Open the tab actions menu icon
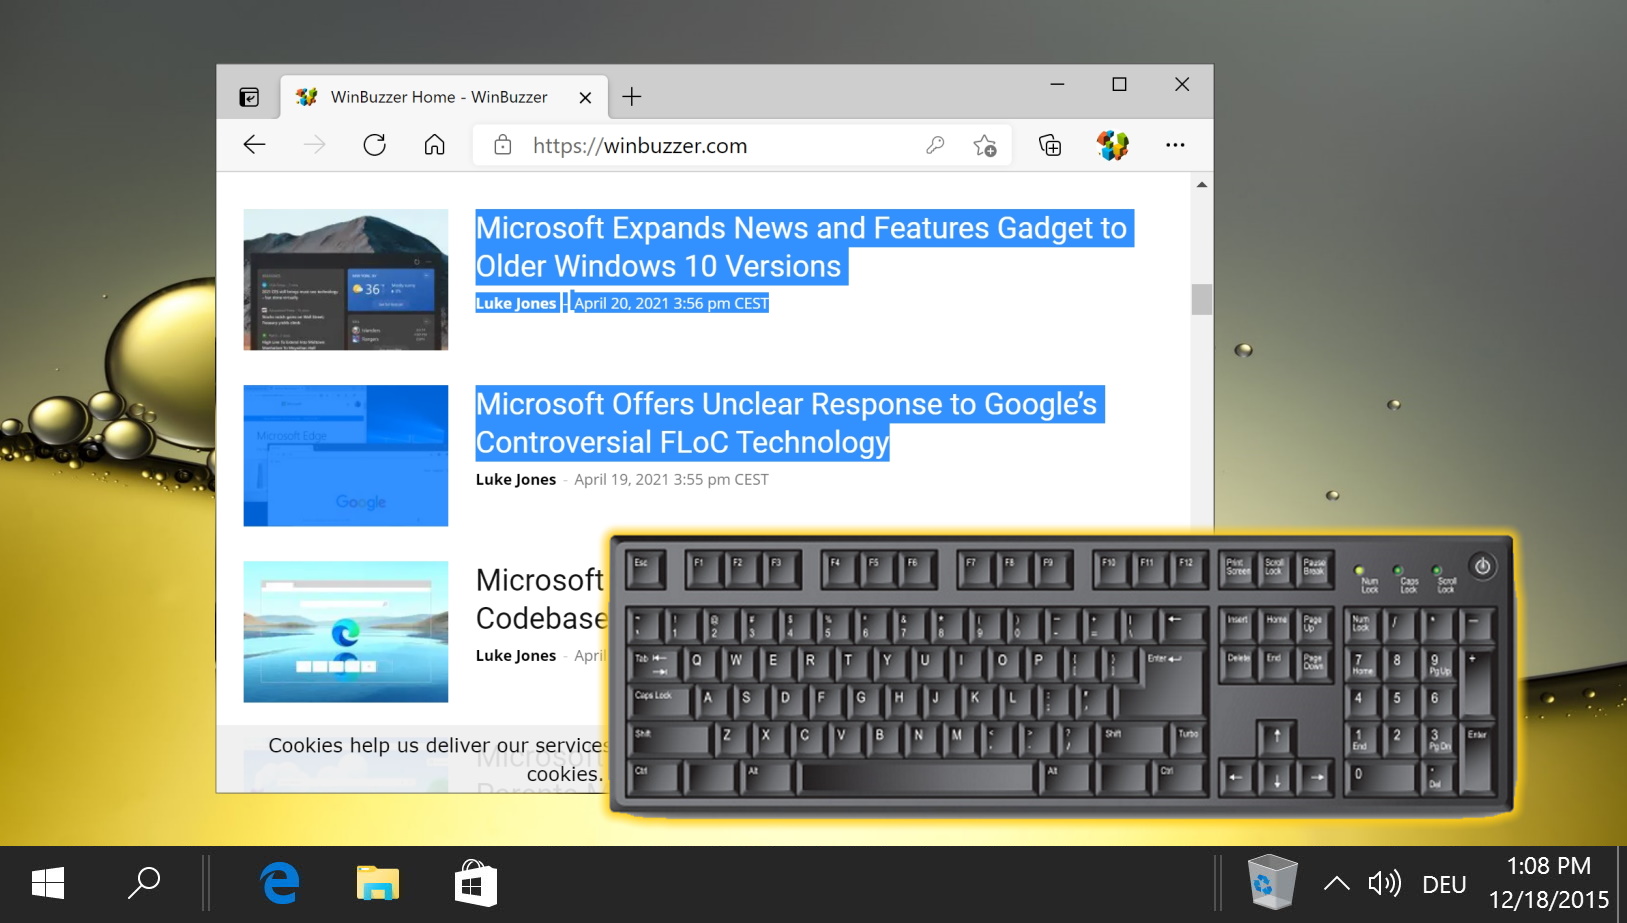 pos(249,97)
